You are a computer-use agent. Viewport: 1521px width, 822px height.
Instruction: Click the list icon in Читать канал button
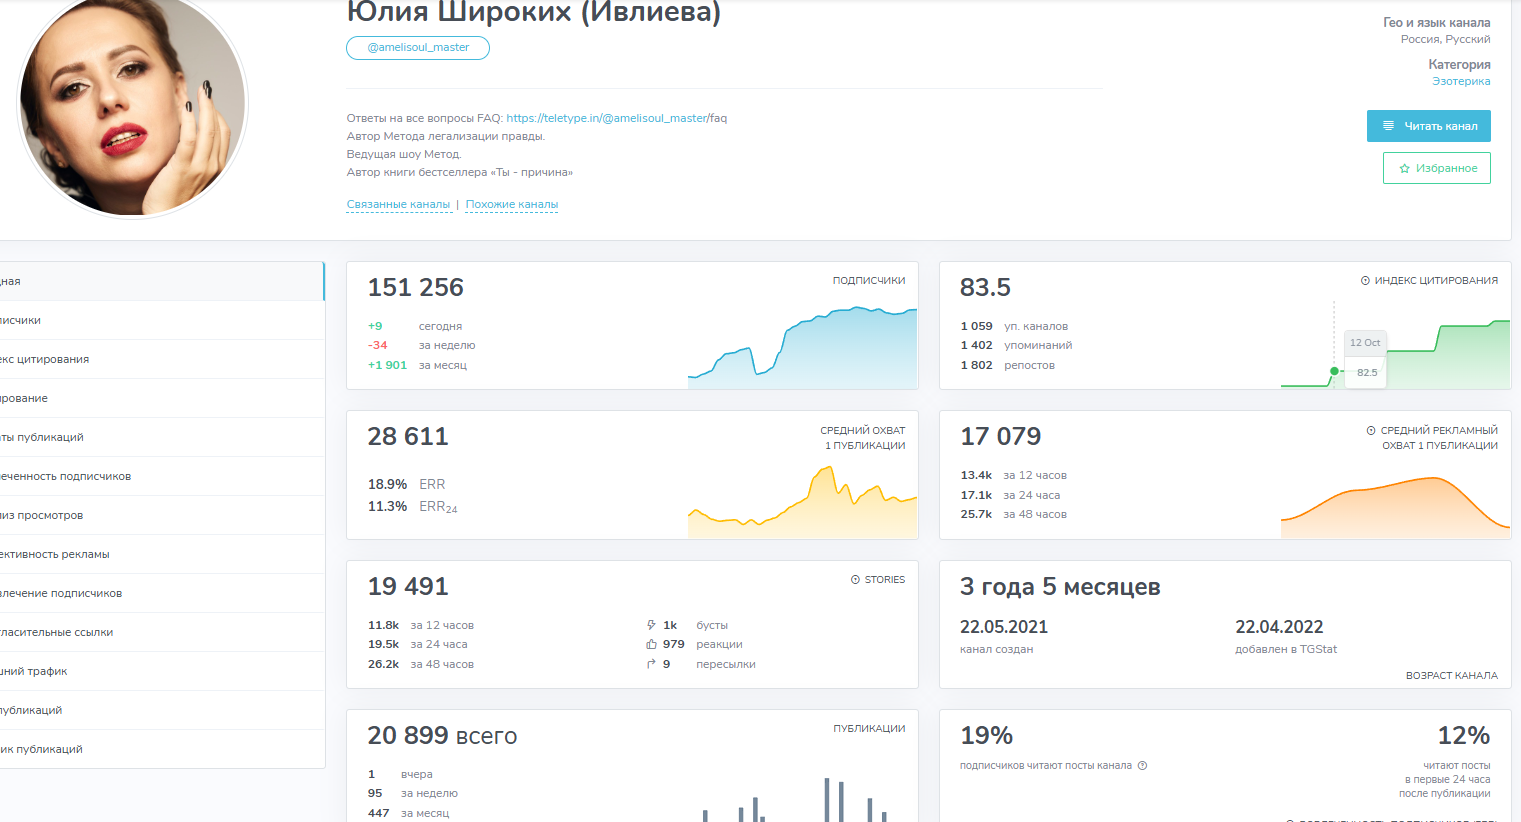coord(1388,126)
